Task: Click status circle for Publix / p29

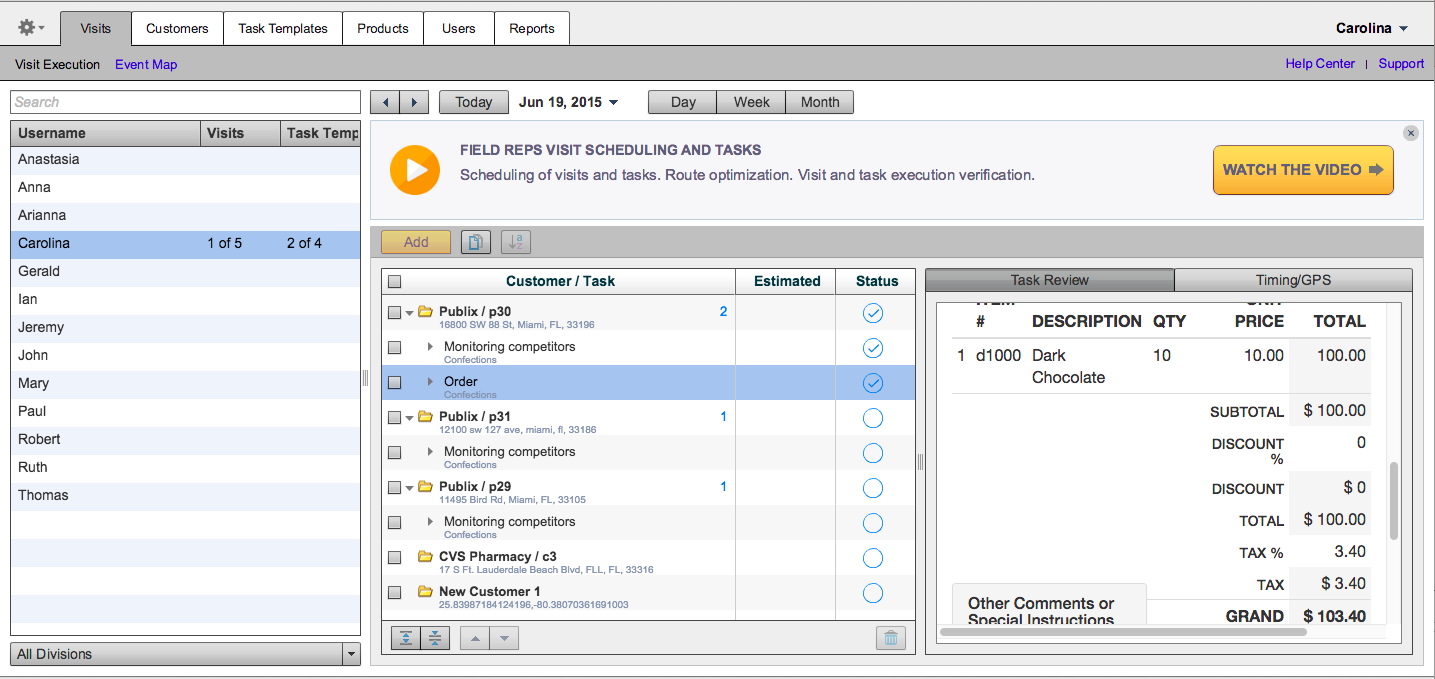Action: pos(873,488)
